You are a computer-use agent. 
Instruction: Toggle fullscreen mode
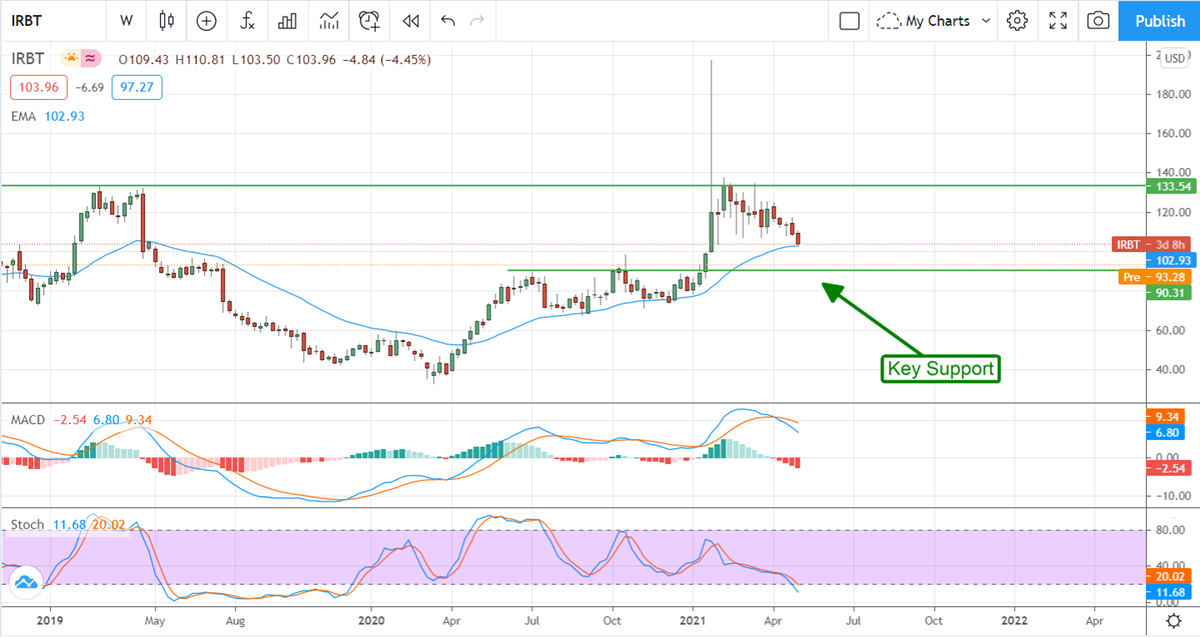(x=1058, y=20)
